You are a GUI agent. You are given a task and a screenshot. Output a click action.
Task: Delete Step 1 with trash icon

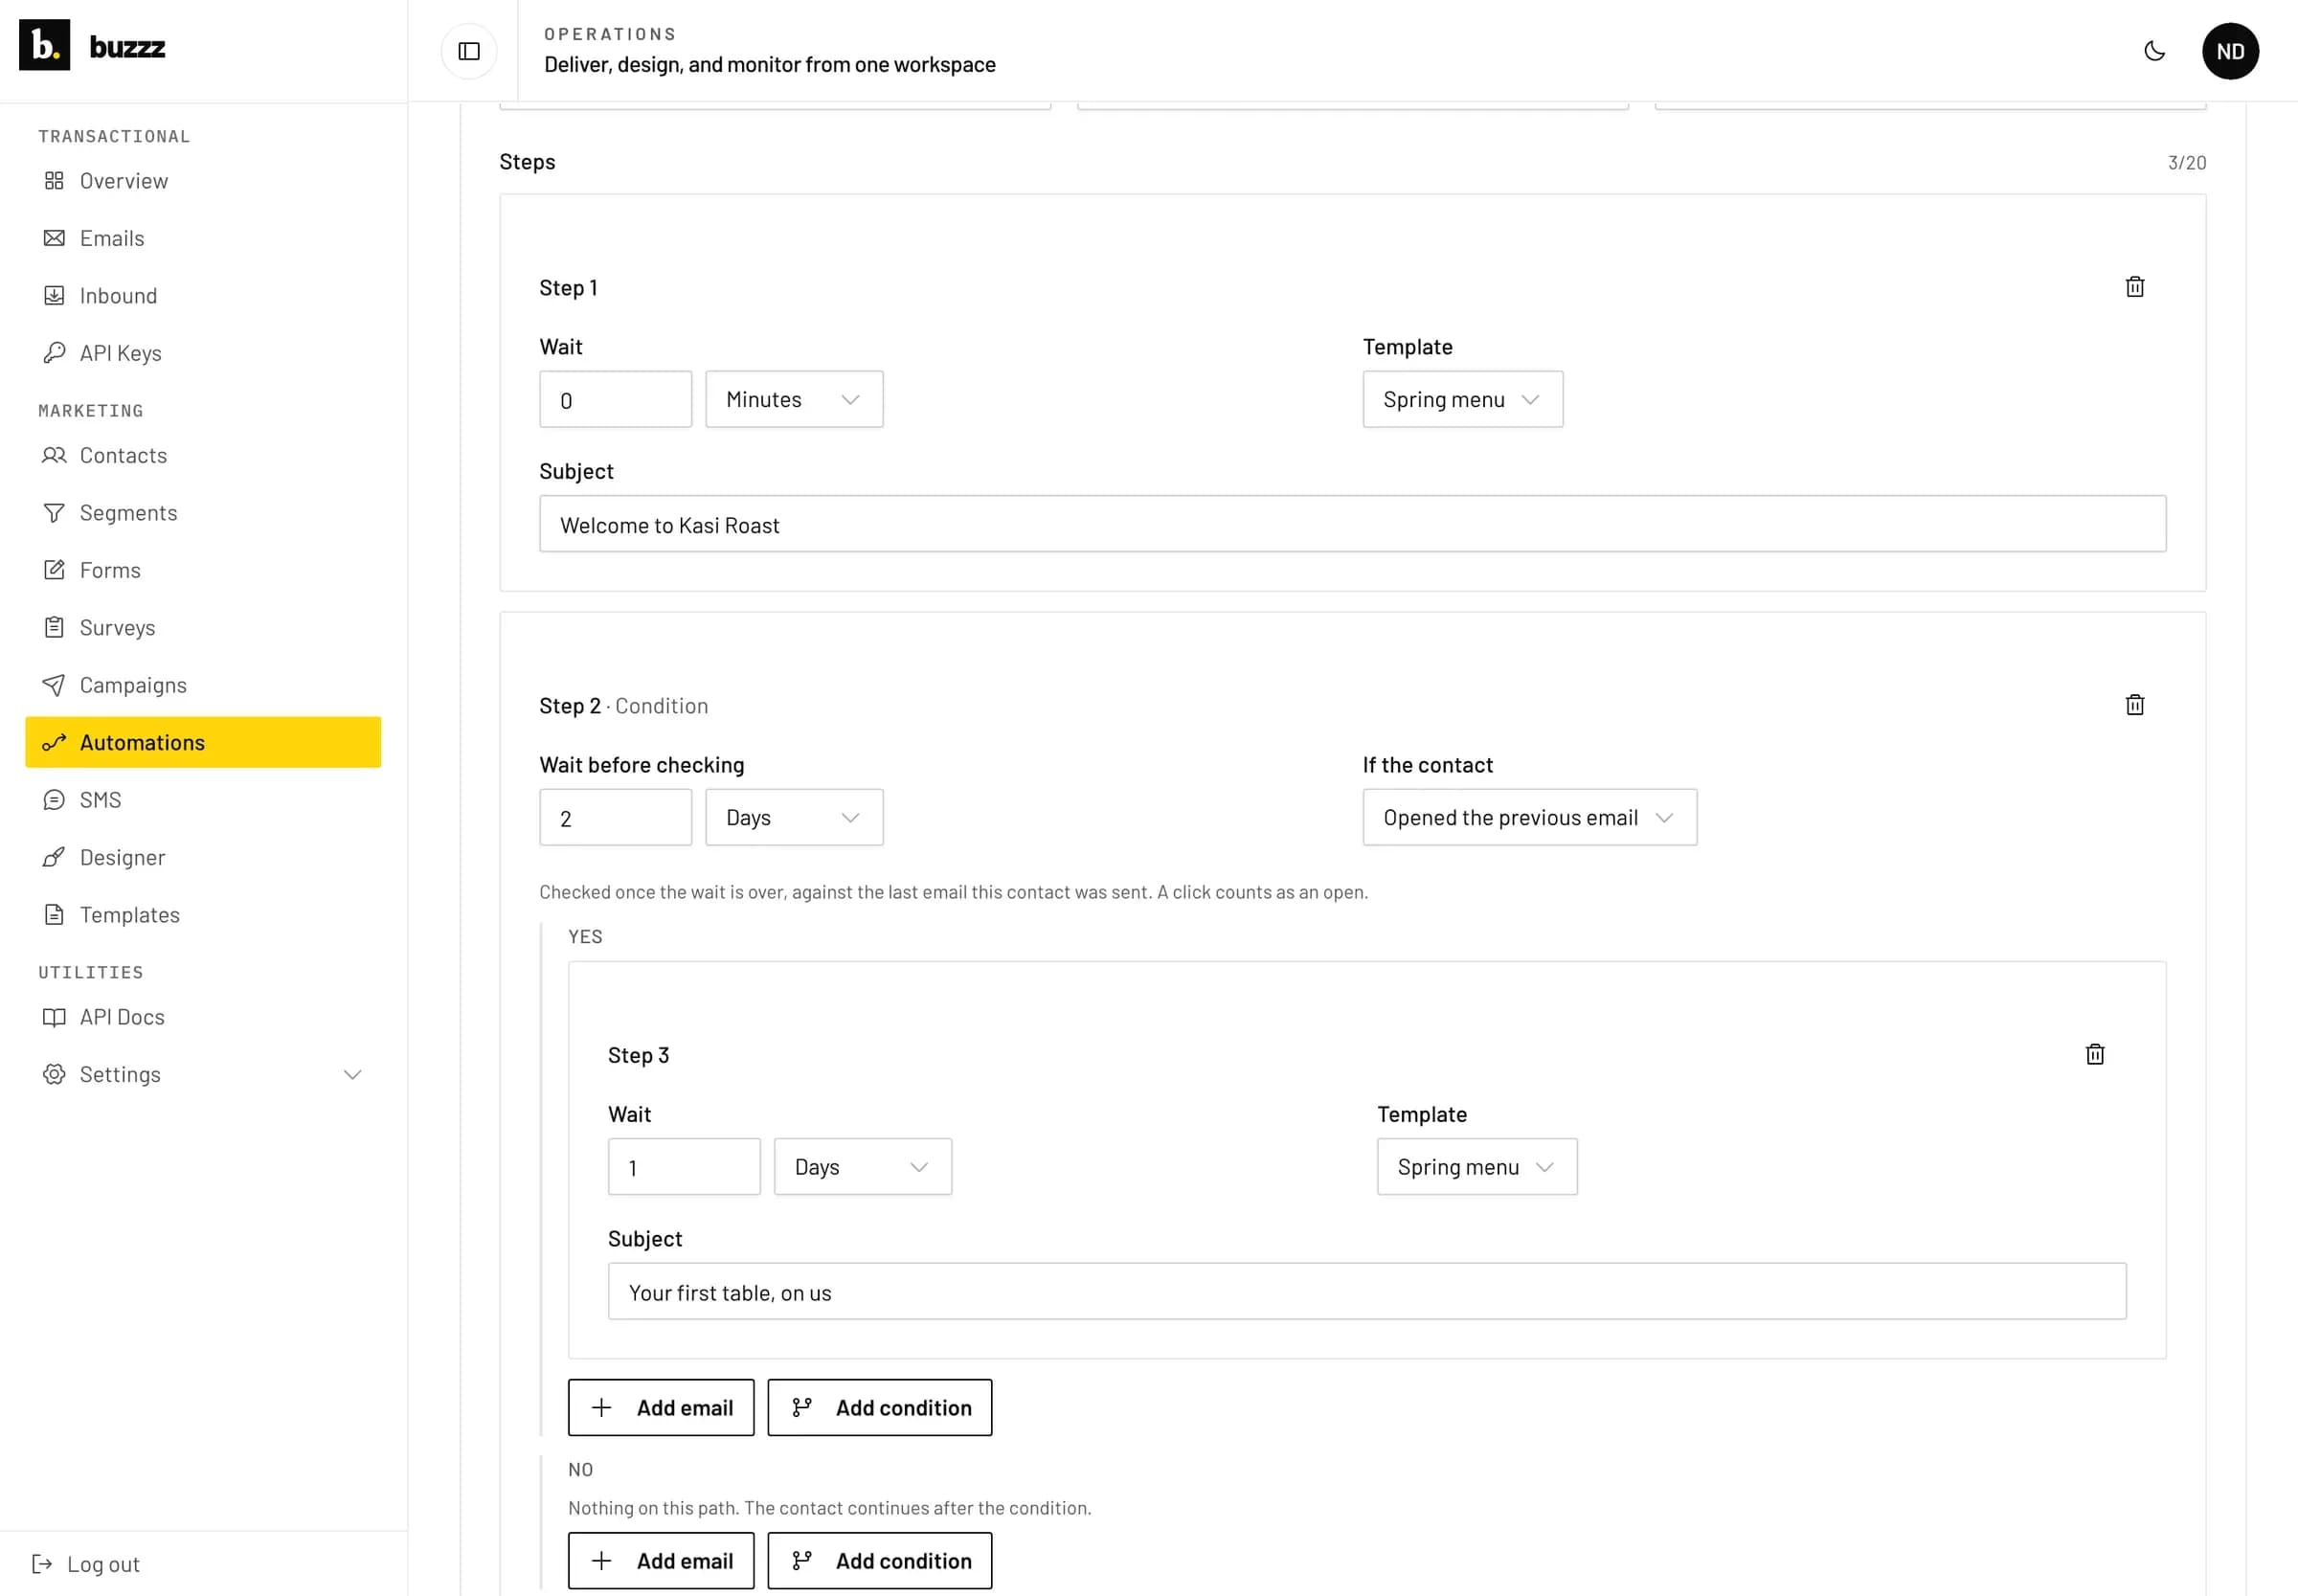click(2135, 287)
